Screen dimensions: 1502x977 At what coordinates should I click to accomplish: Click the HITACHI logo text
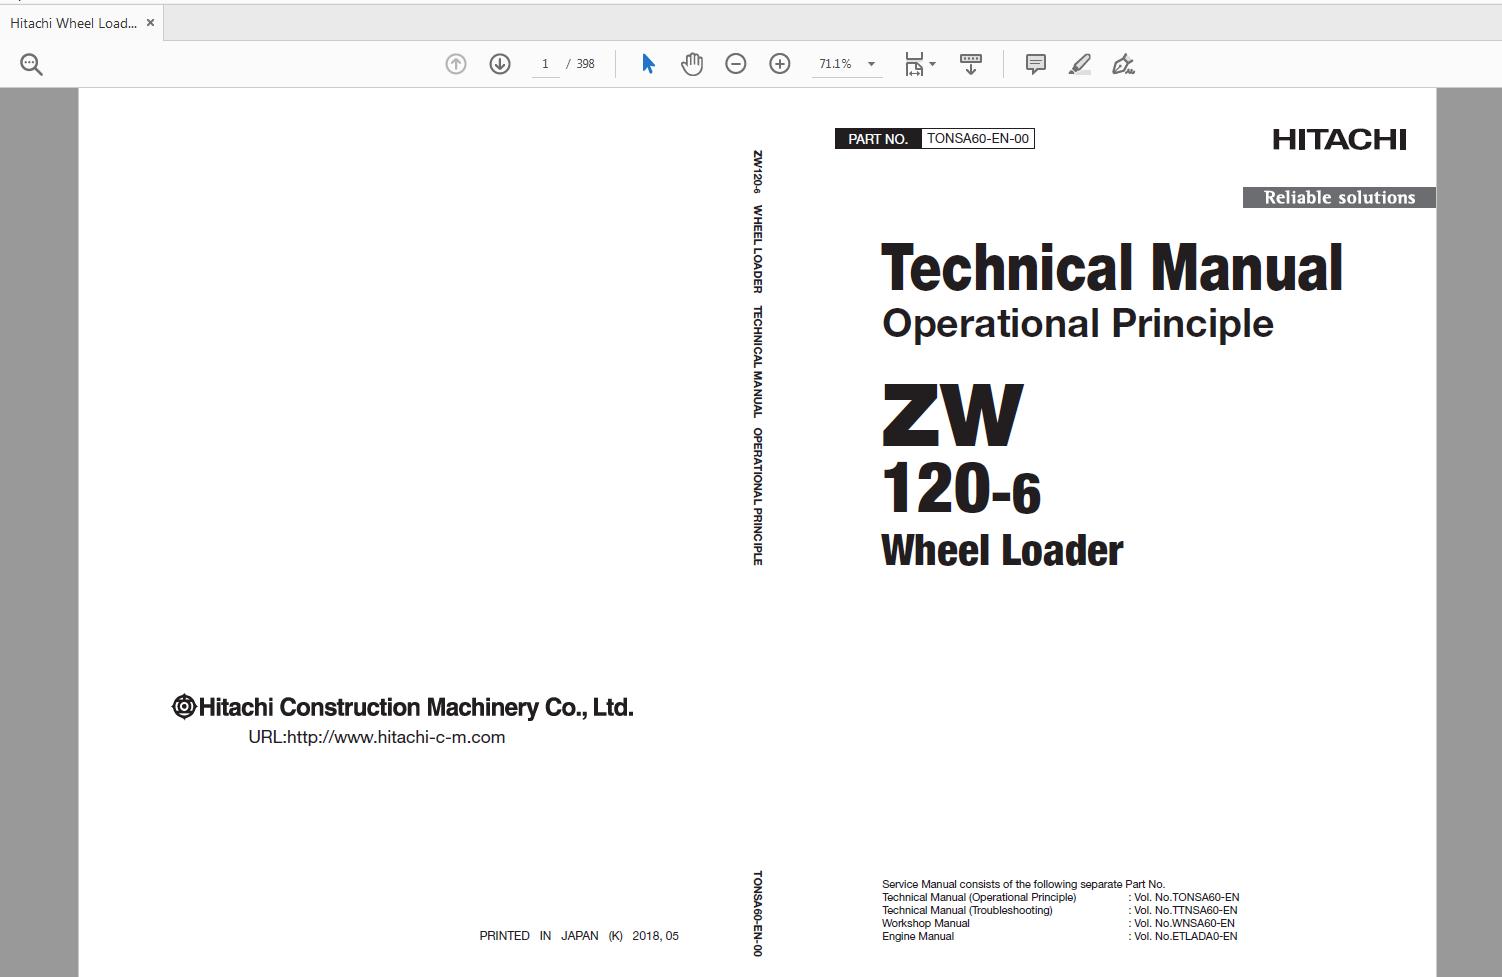1340,139
